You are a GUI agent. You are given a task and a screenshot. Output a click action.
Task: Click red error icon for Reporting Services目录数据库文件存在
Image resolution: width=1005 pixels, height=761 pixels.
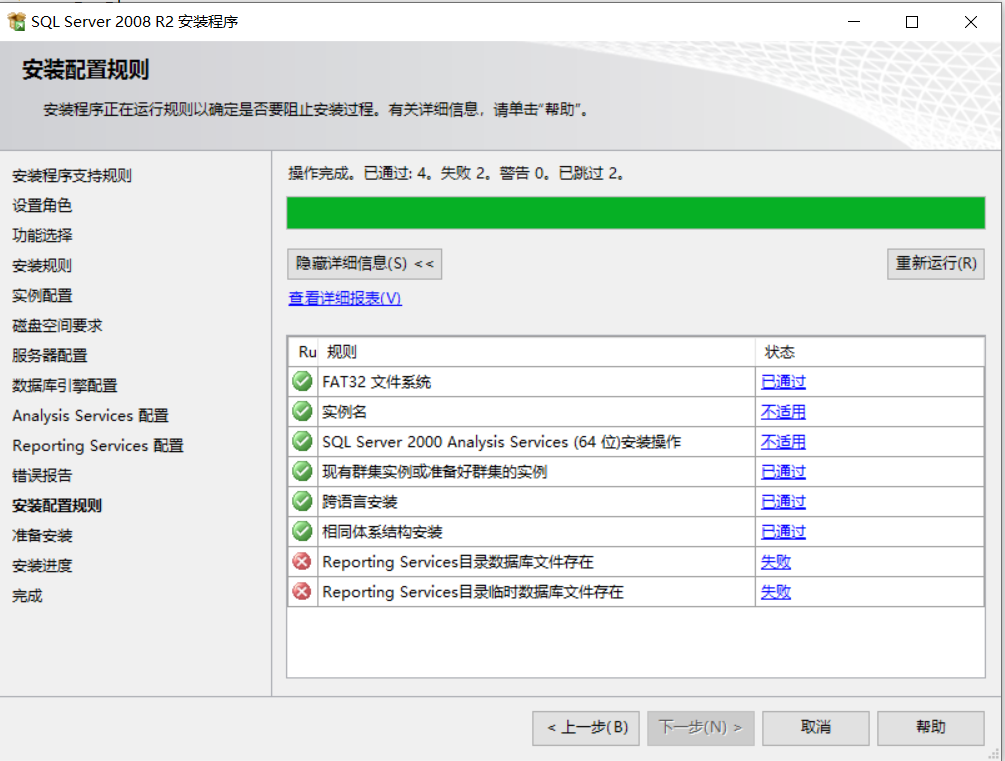point(302,561)
